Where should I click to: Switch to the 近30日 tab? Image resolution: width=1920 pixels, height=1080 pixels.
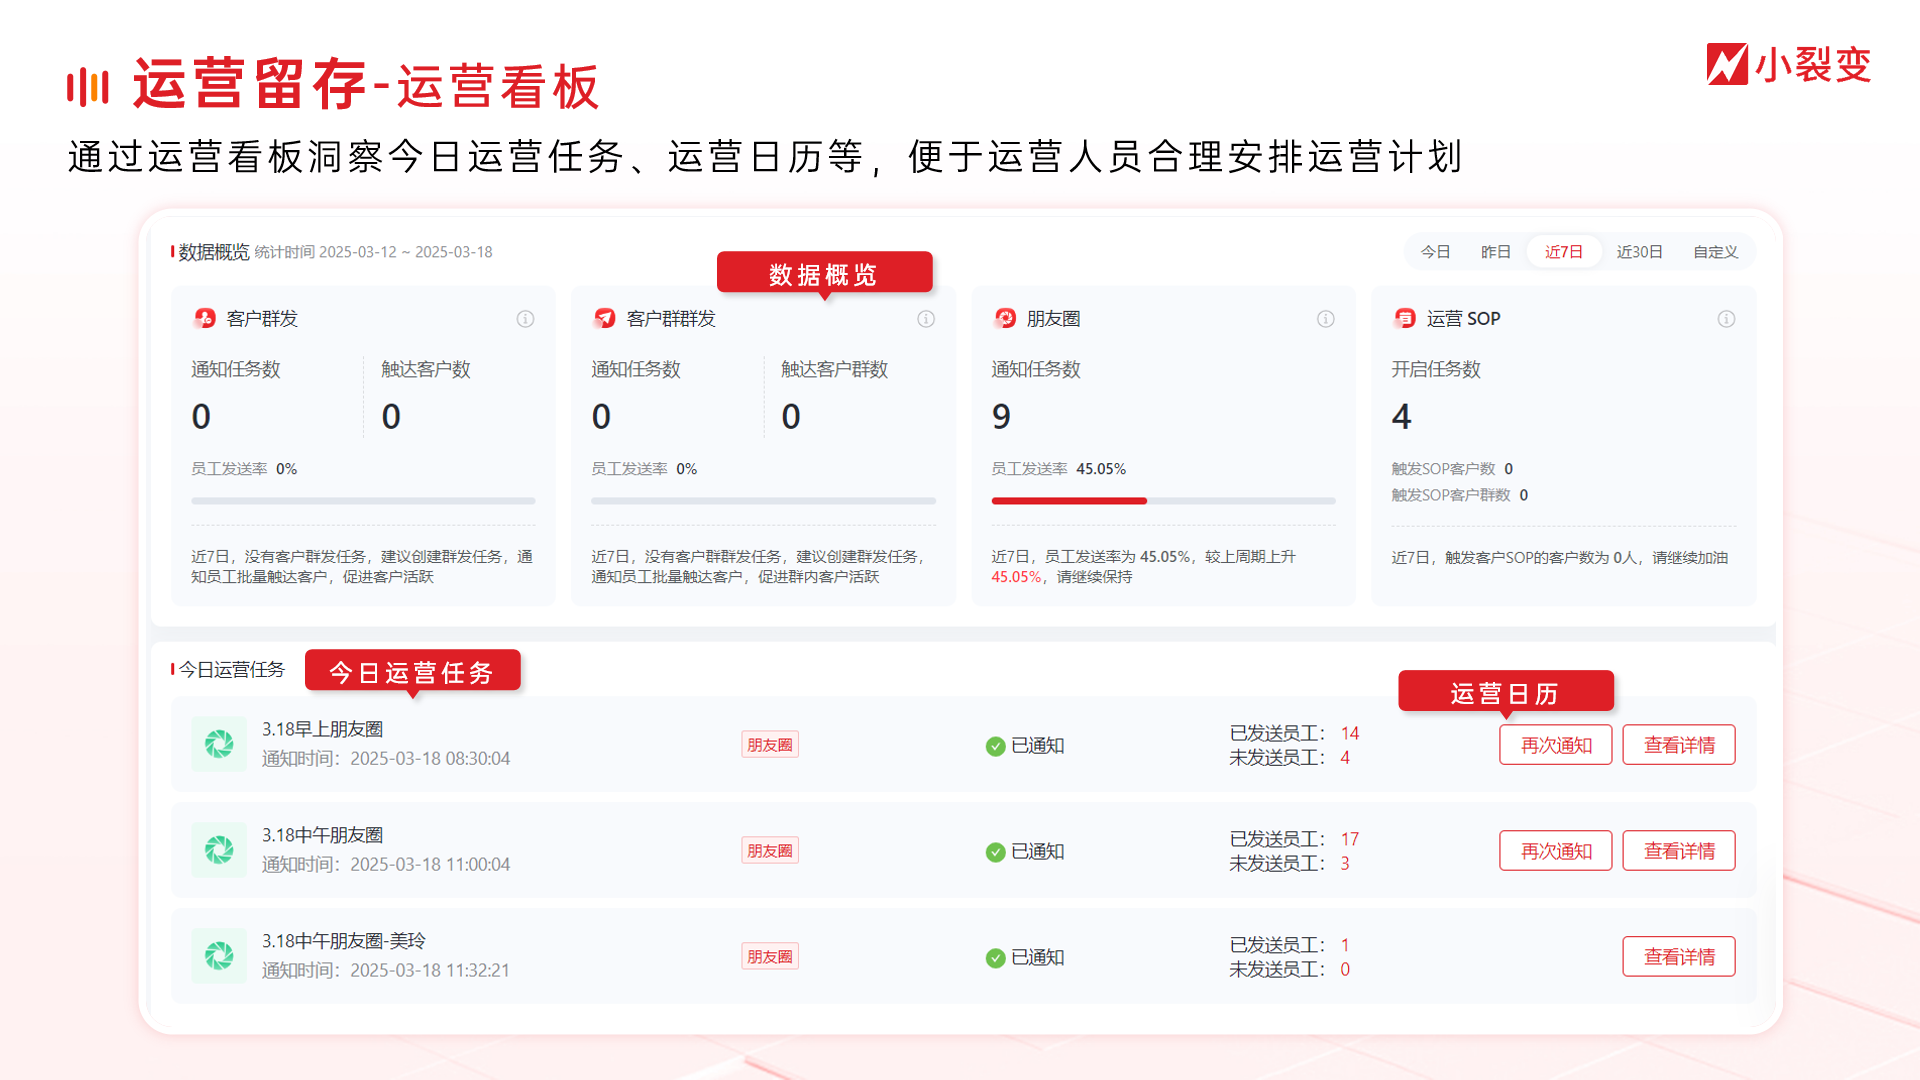coord(1639,252)
